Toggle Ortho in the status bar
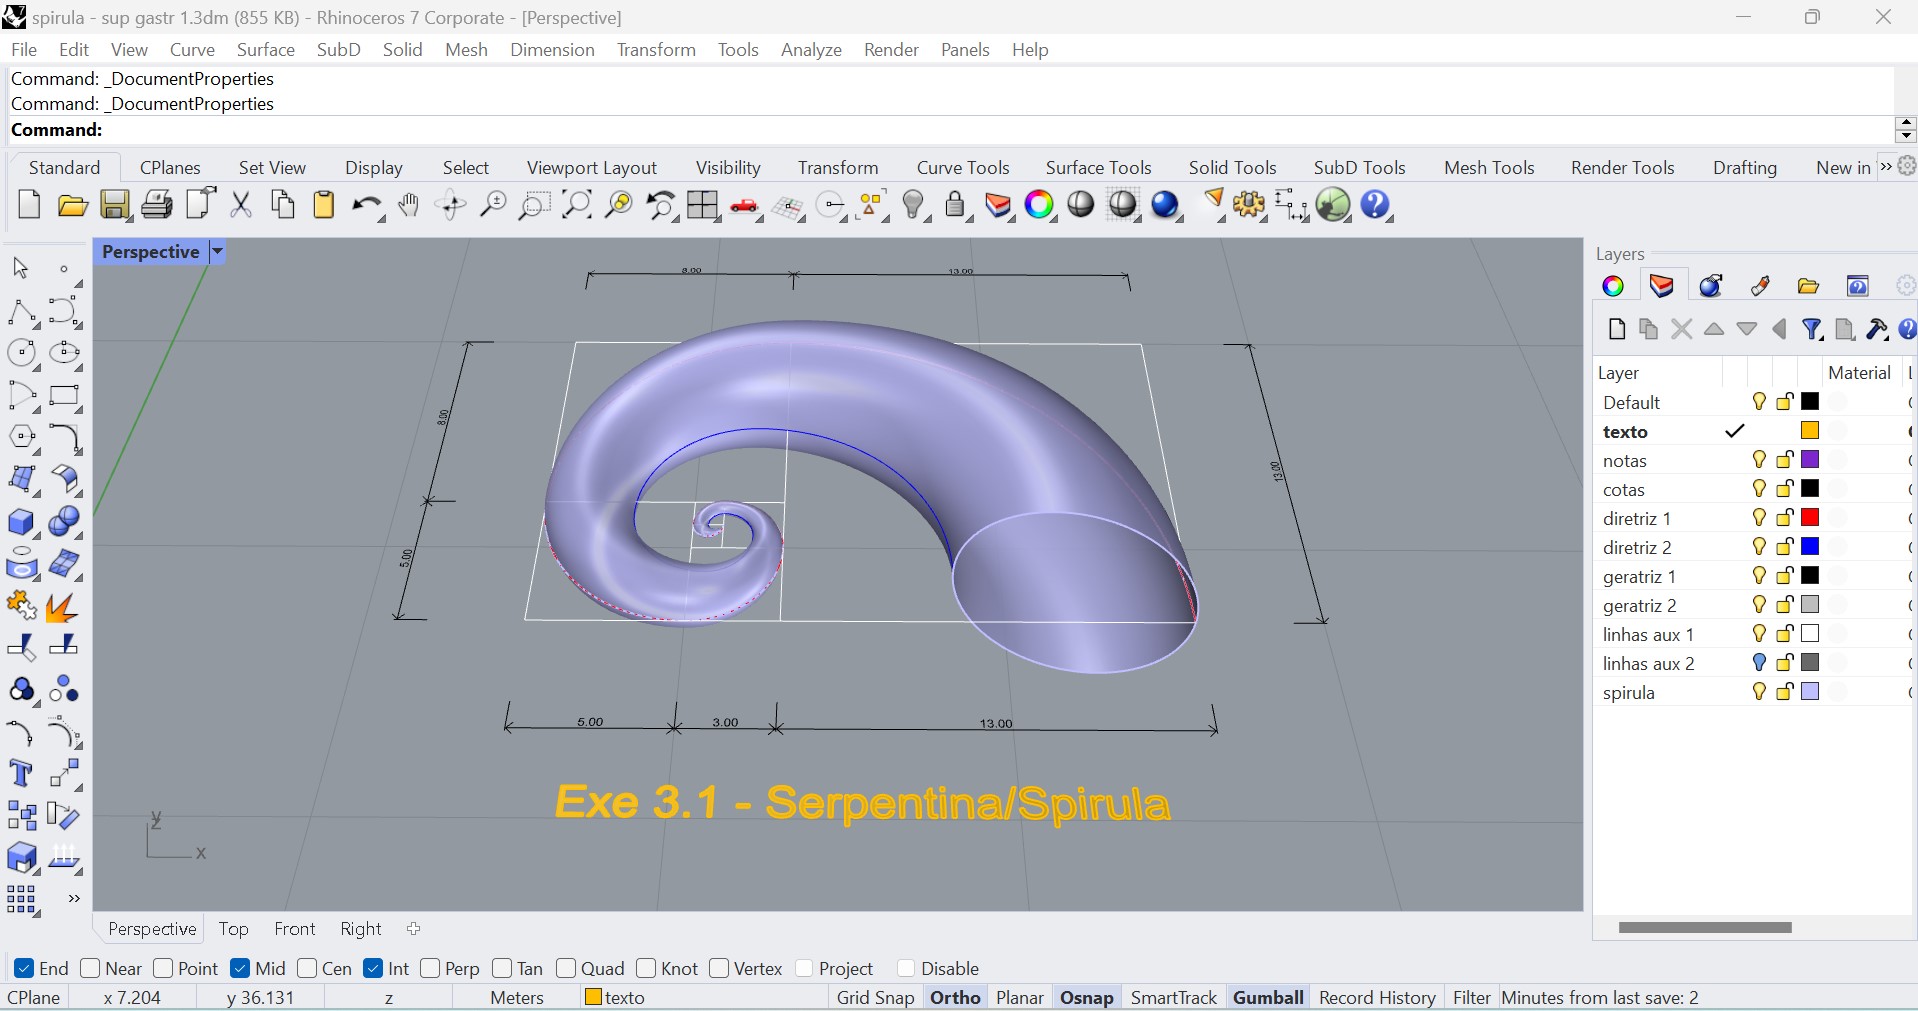 [x=955, y=997]
